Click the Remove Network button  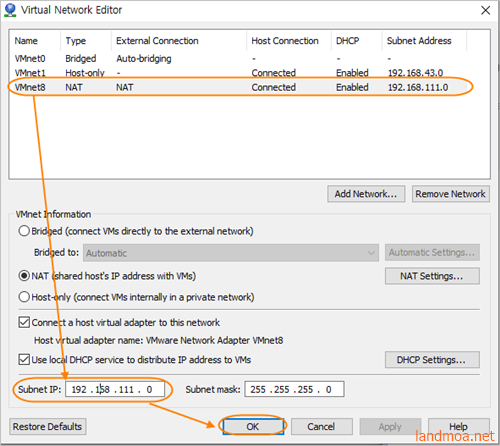(x=451, y=194)
